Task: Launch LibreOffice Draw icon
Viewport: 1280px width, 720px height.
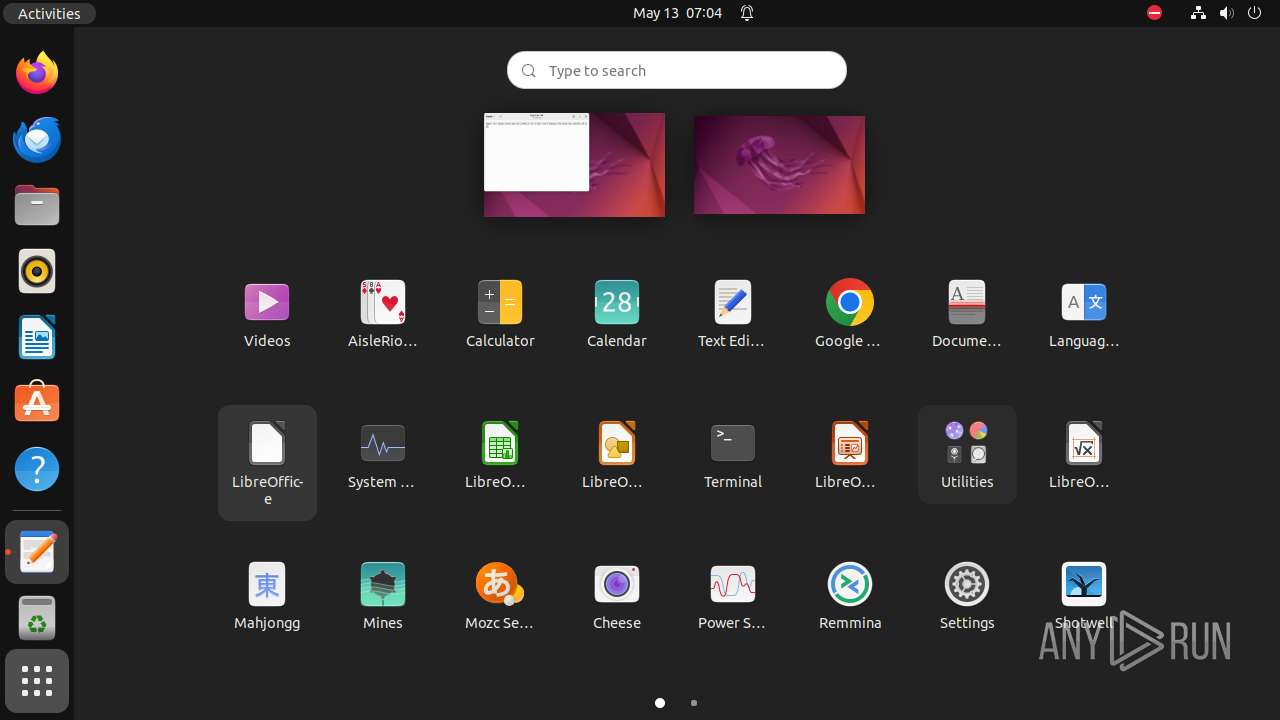Action: pos(617,454)
